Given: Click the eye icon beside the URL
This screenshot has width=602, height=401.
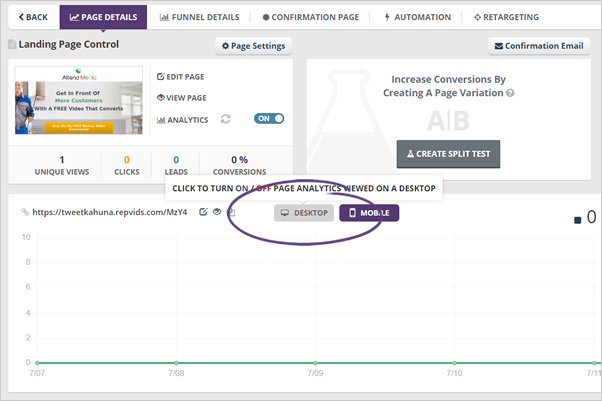Looking at the screenshot, I should tap(216, 212).
